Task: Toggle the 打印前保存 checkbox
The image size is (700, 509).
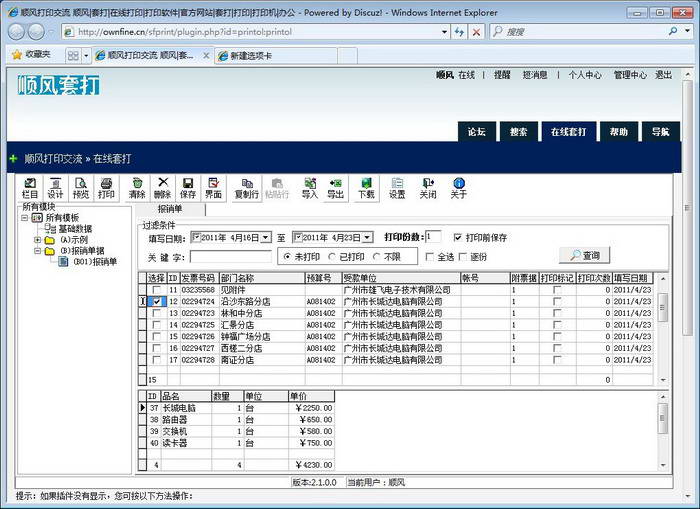Action: click(x=458, y=238)
